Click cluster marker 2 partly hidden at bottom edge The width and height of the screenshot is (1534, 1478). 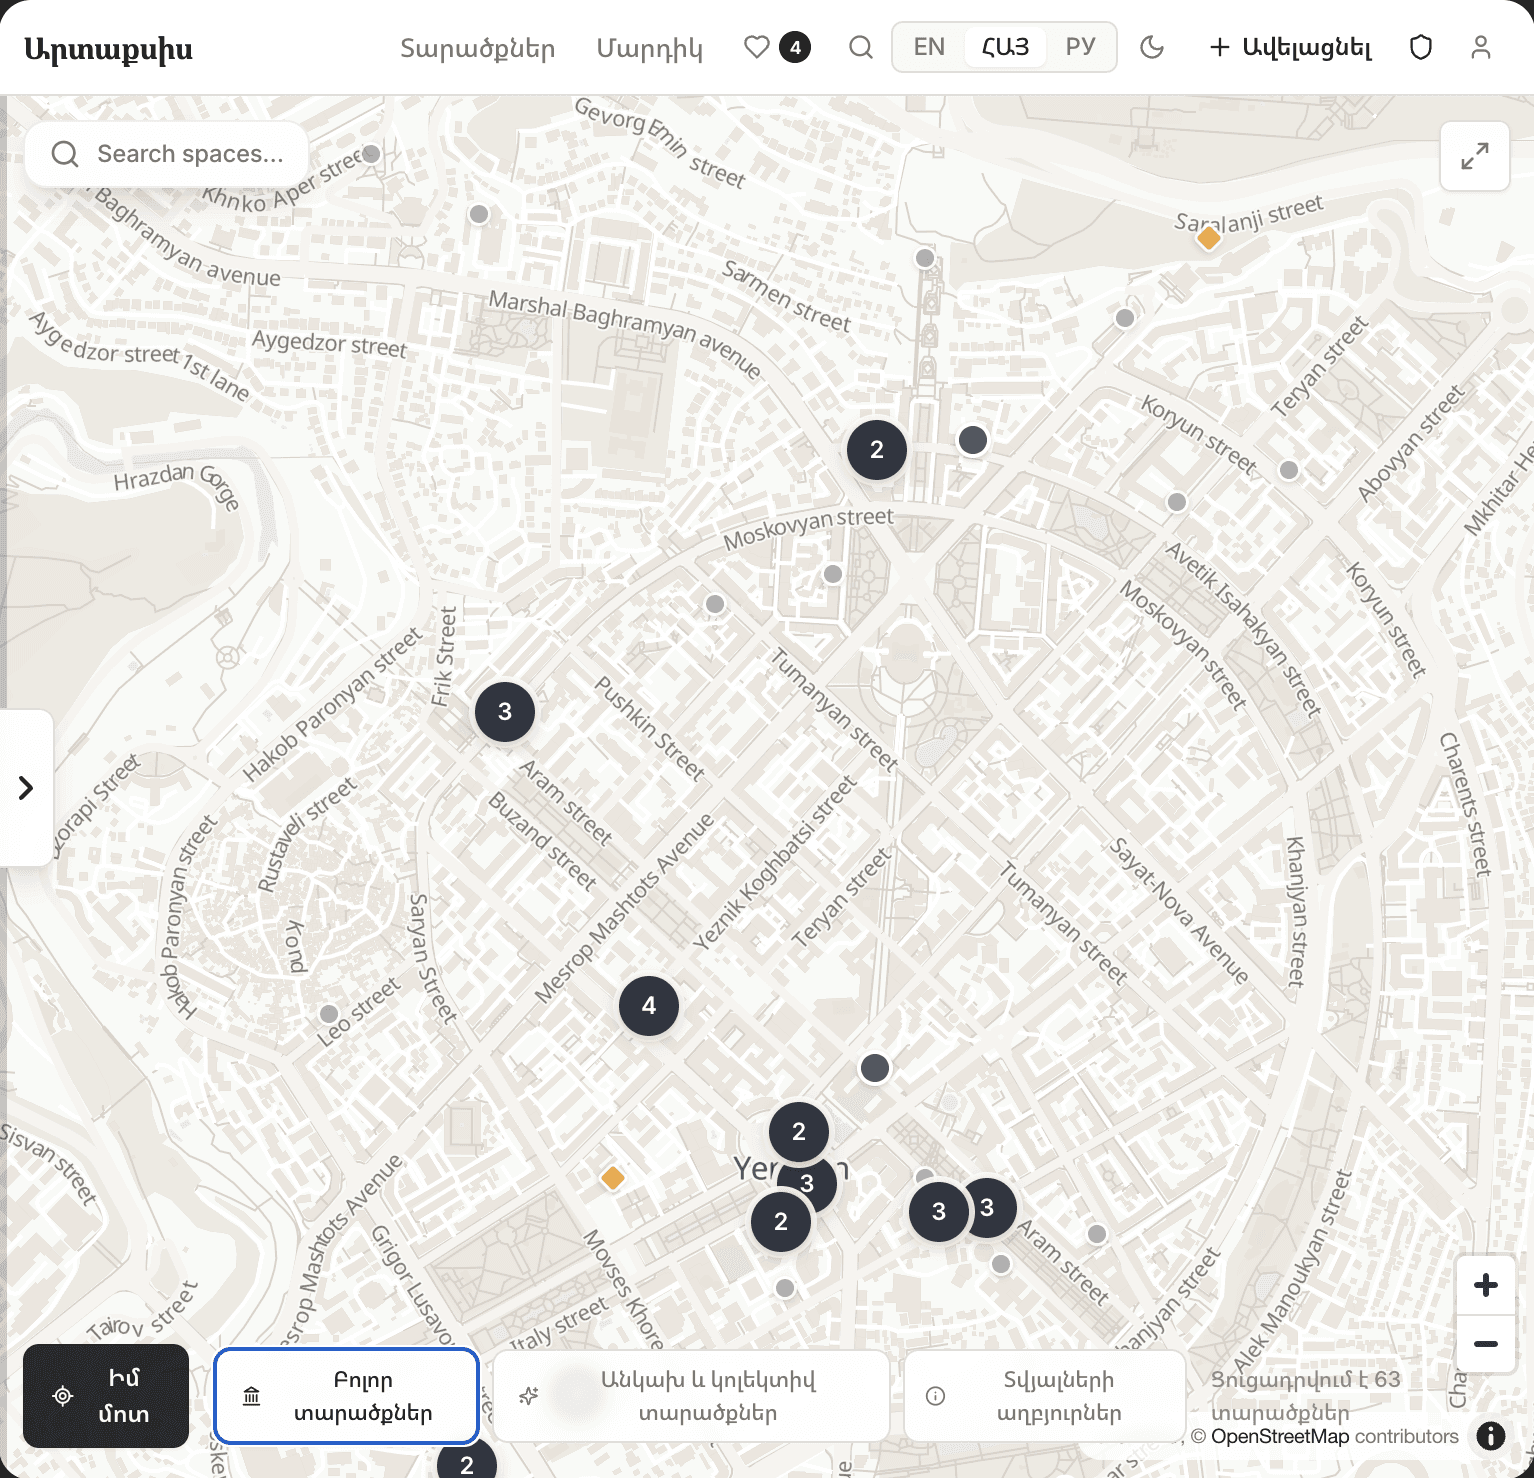[467, 1460]
